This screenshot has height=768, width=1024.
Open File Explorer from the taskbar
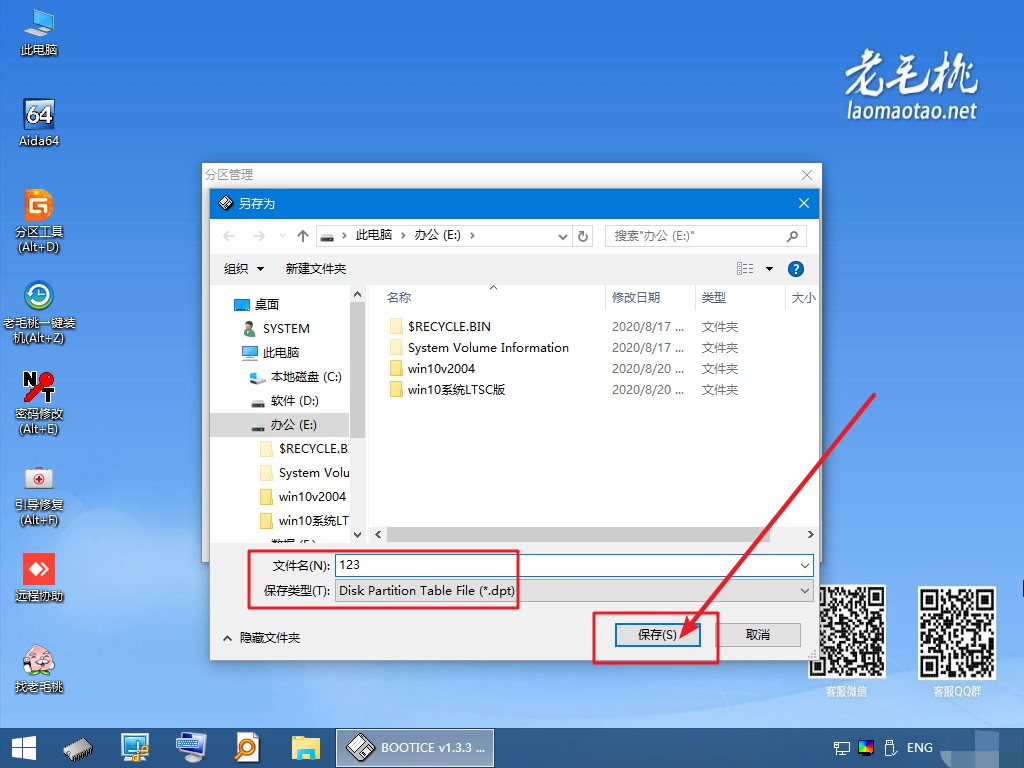coord(306,748)
